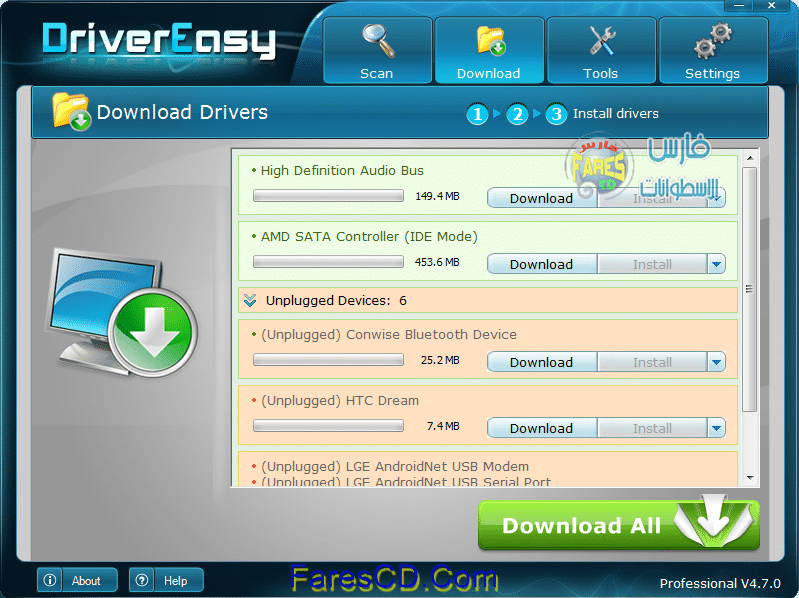Click the 453.6 MB size label
799x598 pixels.
(437, 262)
